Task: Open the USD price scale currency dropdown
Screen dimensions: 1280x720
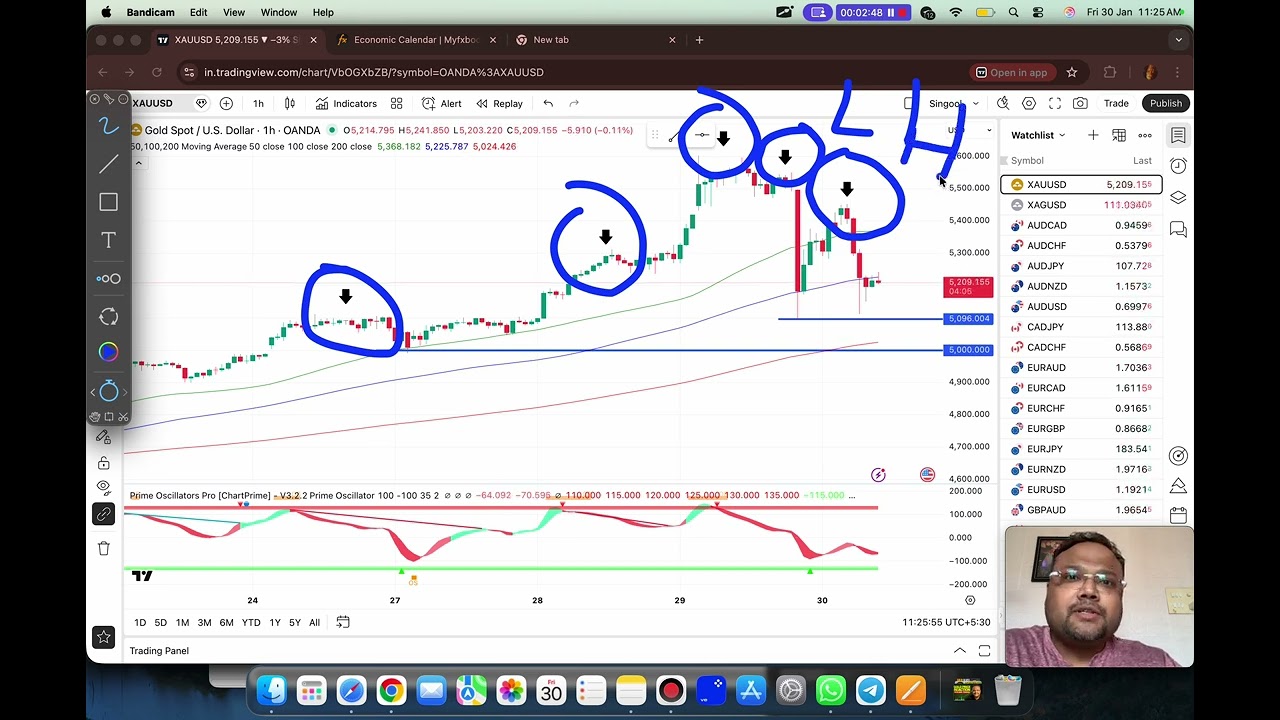Action: click(972, 130)
